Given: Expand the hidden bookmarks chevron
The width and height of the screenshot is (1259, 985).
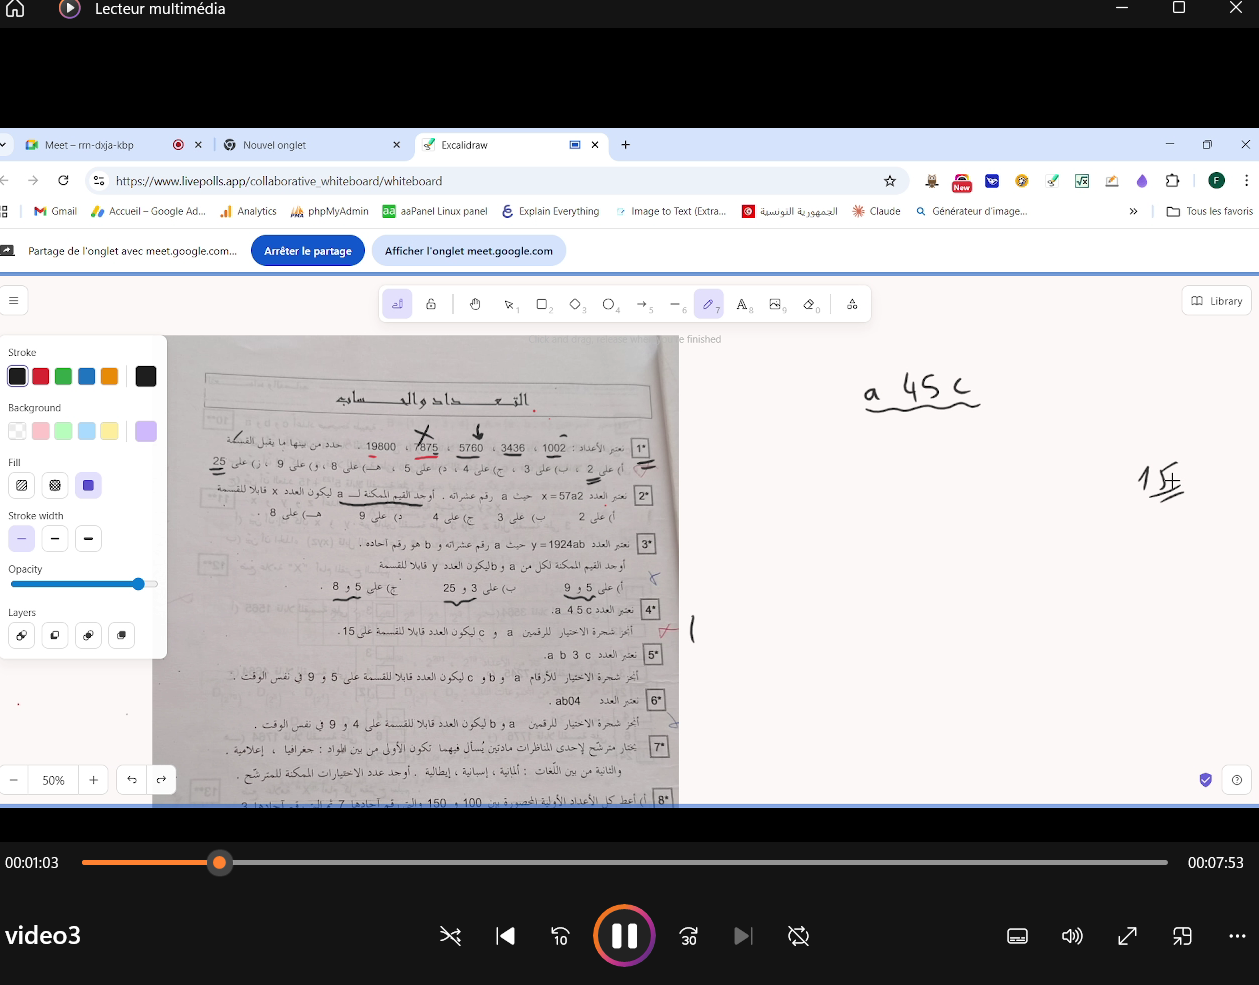Looking at the screenshot, I should [x=1133, y=211].
